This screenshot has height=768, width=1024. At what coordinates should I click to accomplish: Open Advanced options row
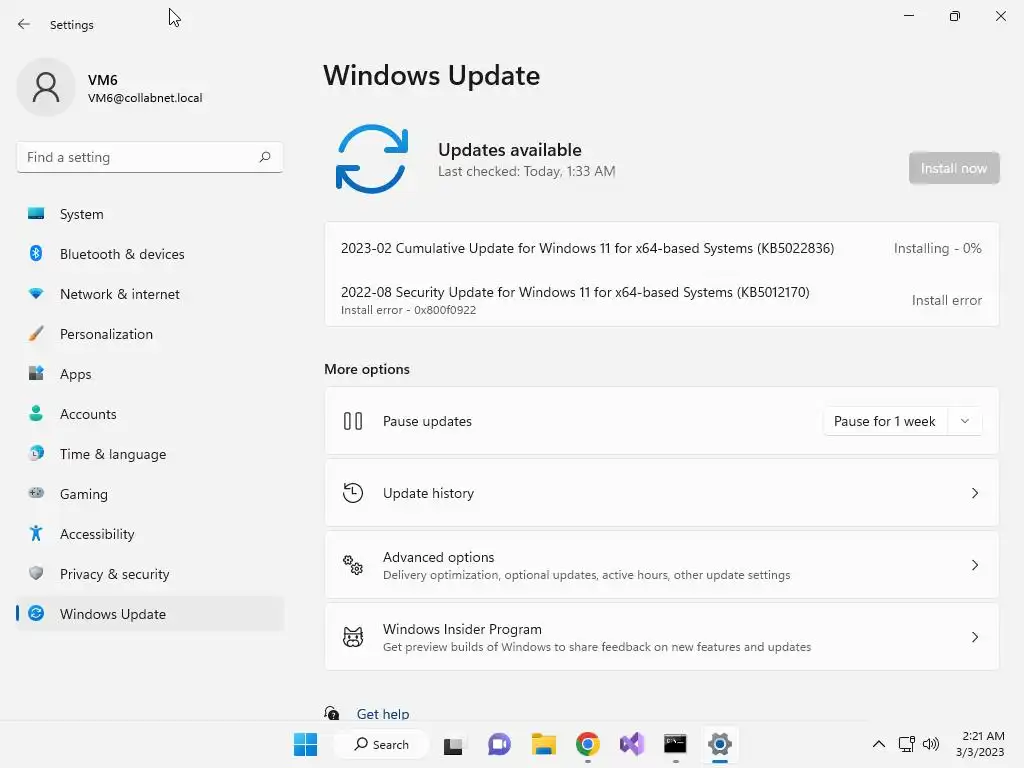662,565
